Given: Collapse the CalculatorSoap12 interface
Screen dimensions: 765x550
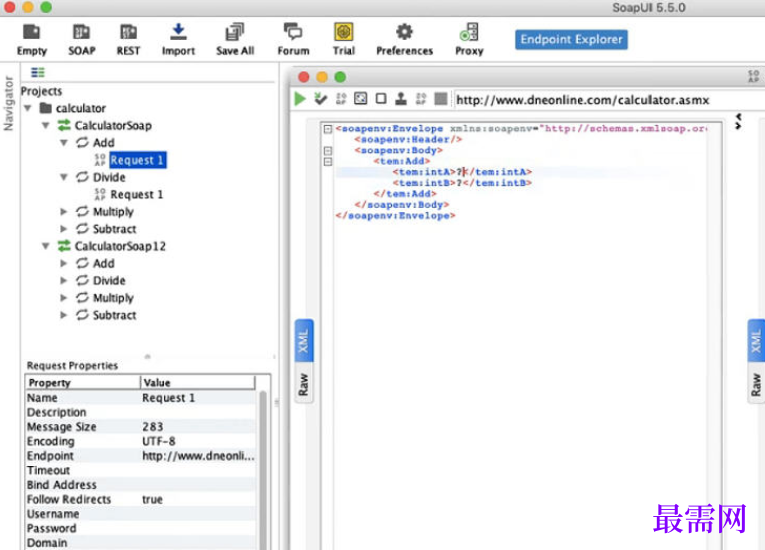Looking at the screenshot, I should click(46, 246).
